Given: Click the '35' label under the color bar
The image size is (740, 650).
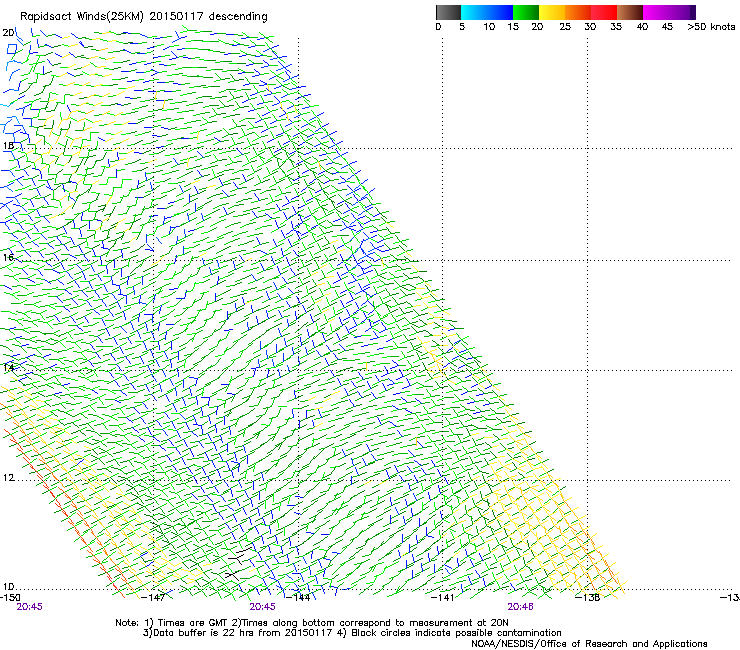Looking at the screenshot, I should click(x=616, y=27).
